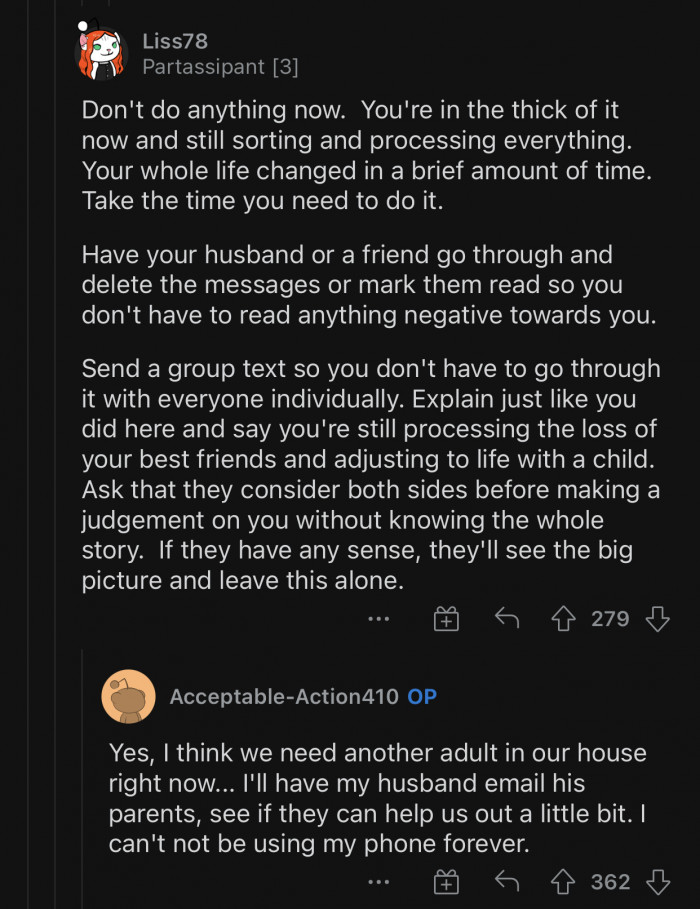Image resolution: width=700 pixels, height=909 pixels.
Task: Reply to the Acceptable-Action410 comment
Action: 507,881
